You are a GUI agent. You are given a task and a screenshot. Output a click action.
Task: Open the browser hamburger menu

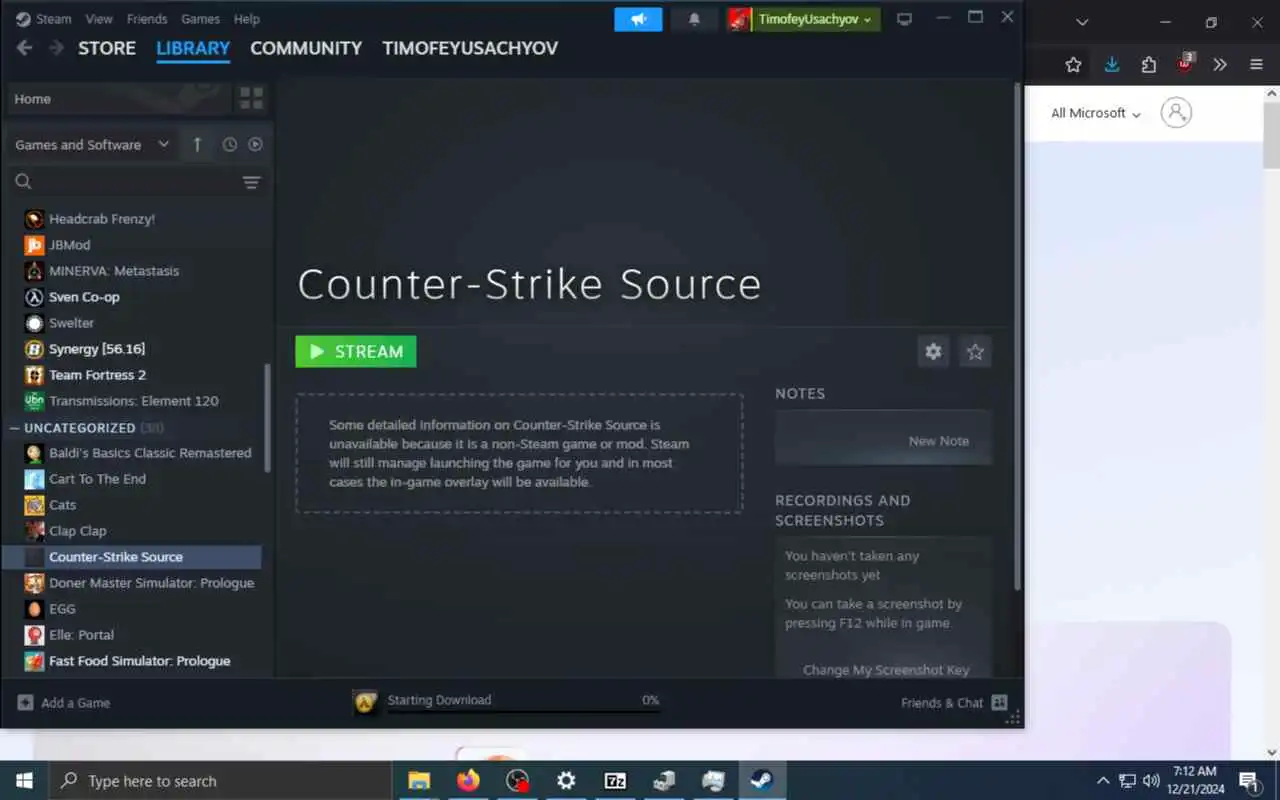click(1256, 65)
